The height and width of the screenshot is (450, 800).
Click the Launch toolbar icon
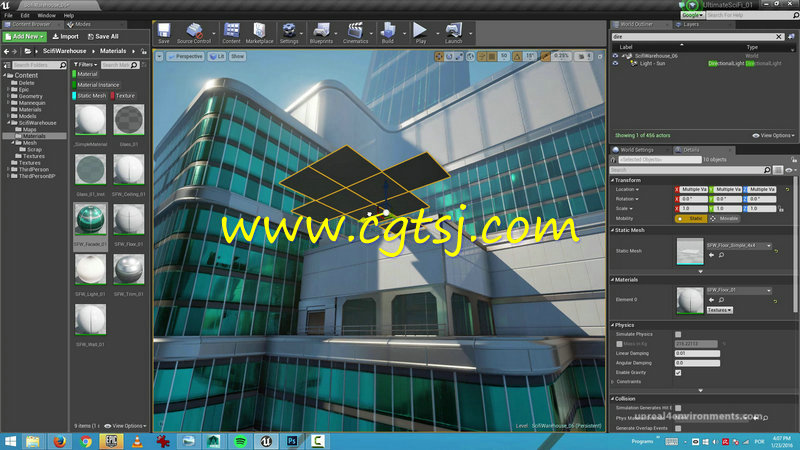click(x=453, y=33)
